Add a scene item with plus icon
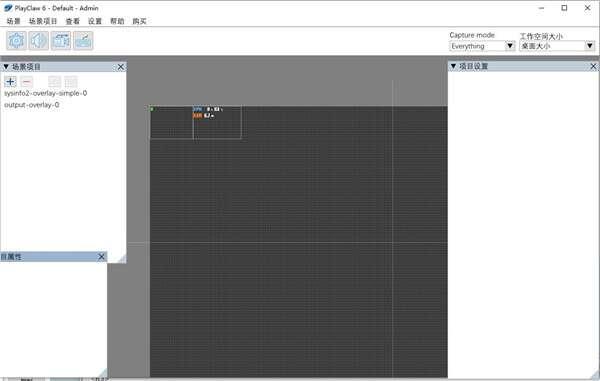Viewport: 600px width, 381px height. coord(10,81)
